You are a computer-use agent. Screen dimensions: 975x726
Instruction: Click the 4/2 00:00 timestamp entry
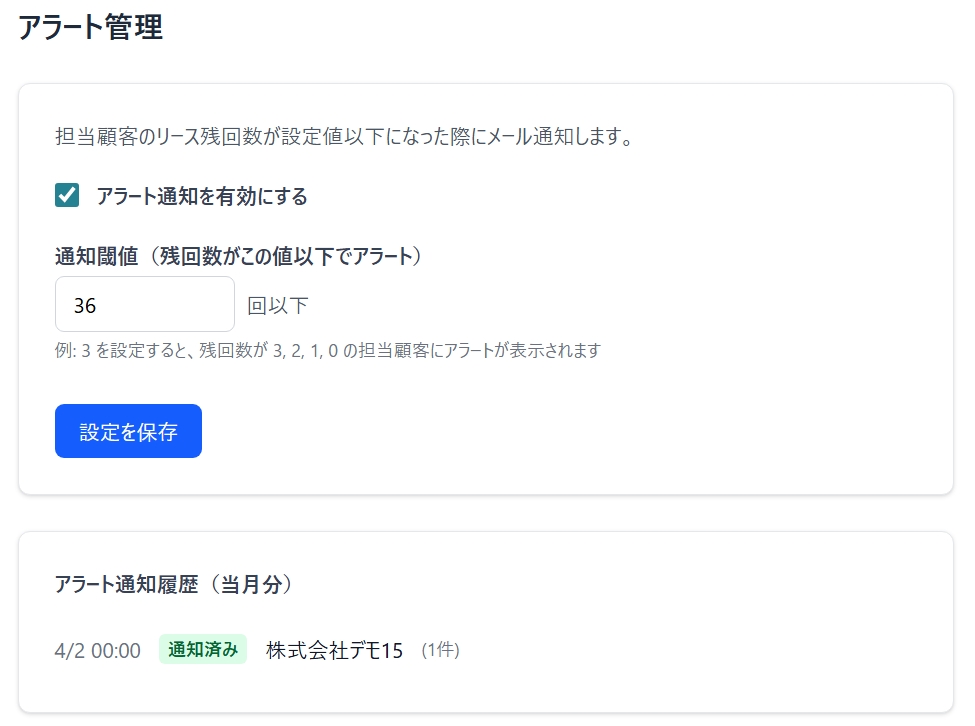[95, 650]
